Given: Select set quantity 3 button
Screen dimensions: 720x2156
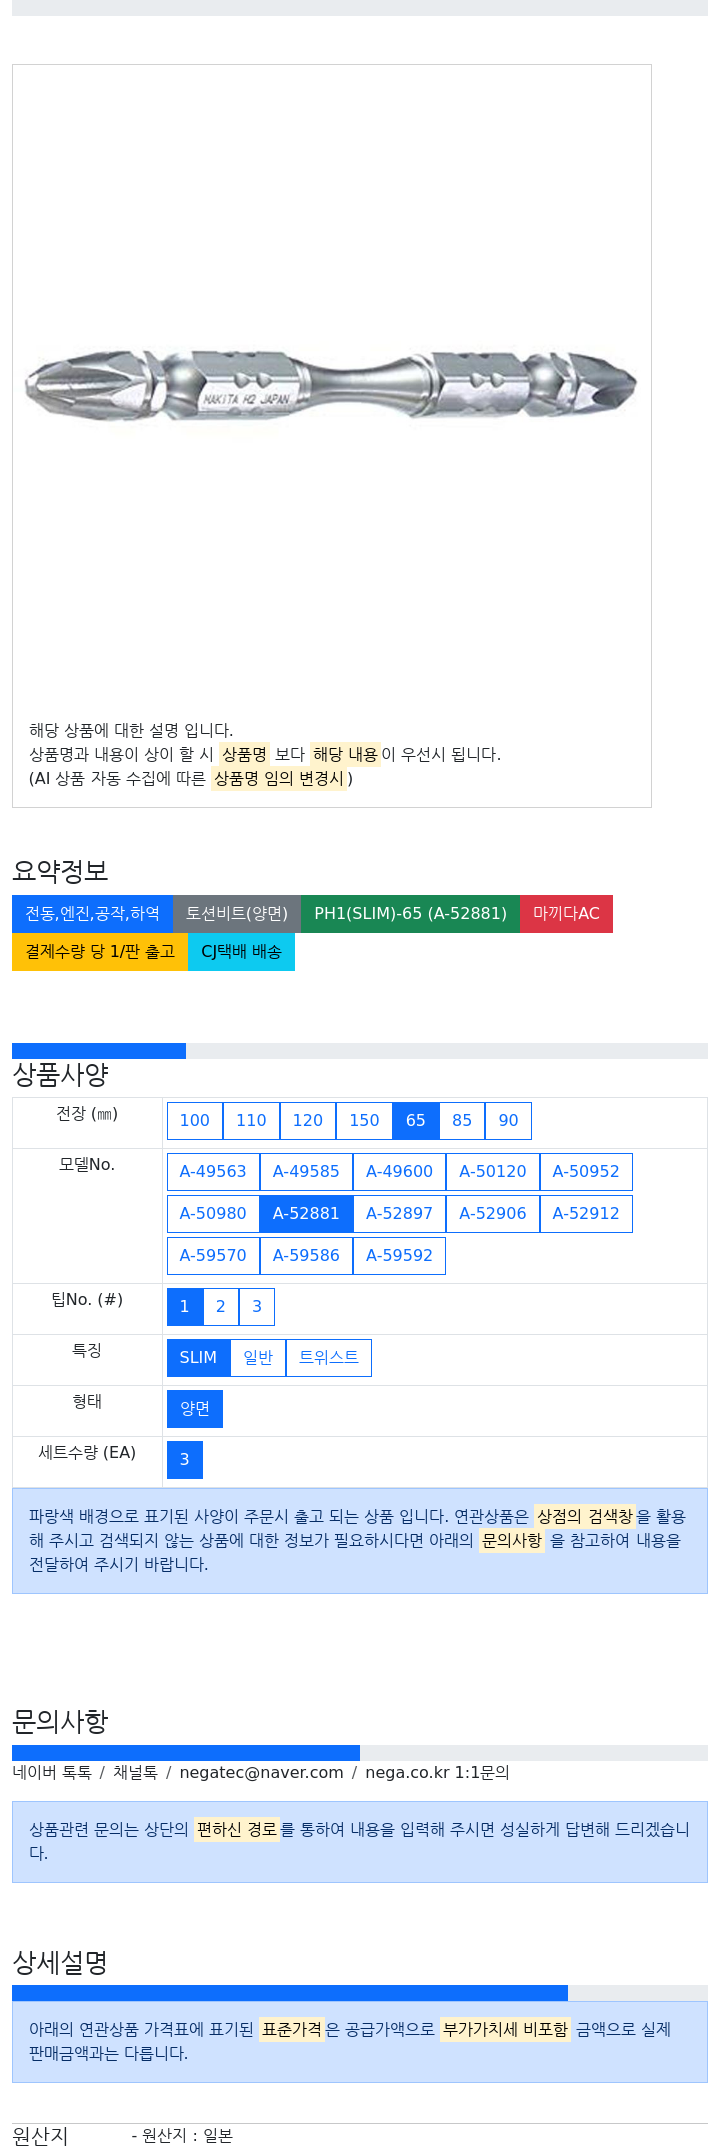Looking at the screenshot, I should click(185, 1460).
